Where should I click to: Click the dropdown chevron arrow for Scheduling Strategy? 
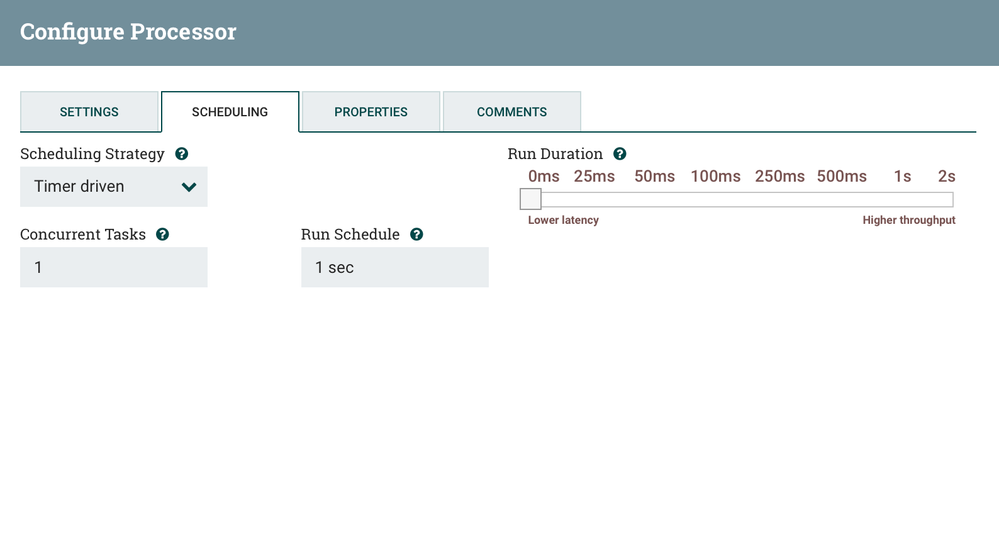[189, 187]
